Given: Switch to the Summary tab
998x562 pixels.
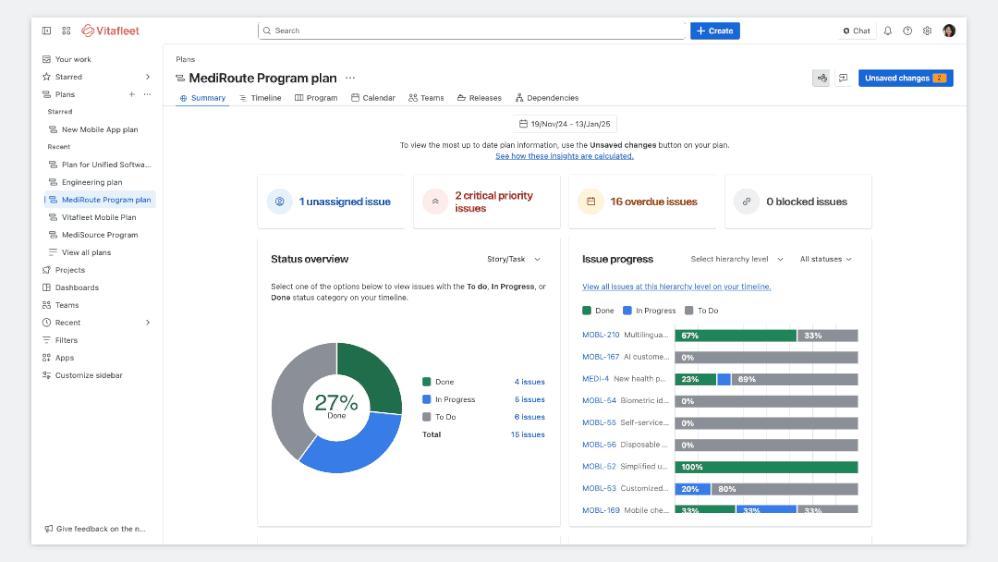Looking at the screenshot, I should tap(202, 98).
